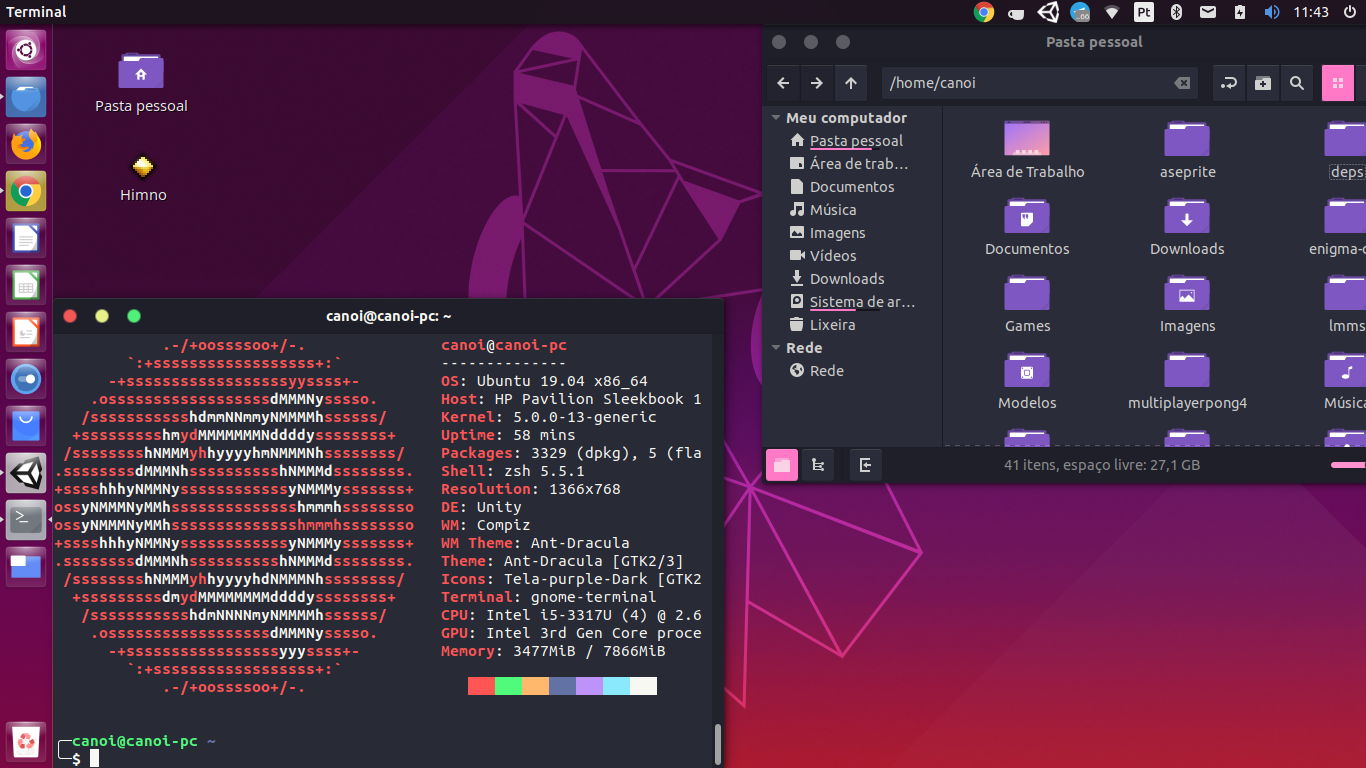Collapse the Rede section
The image size is (1366, 768).
pyautogui.click(x=776, y=348)
